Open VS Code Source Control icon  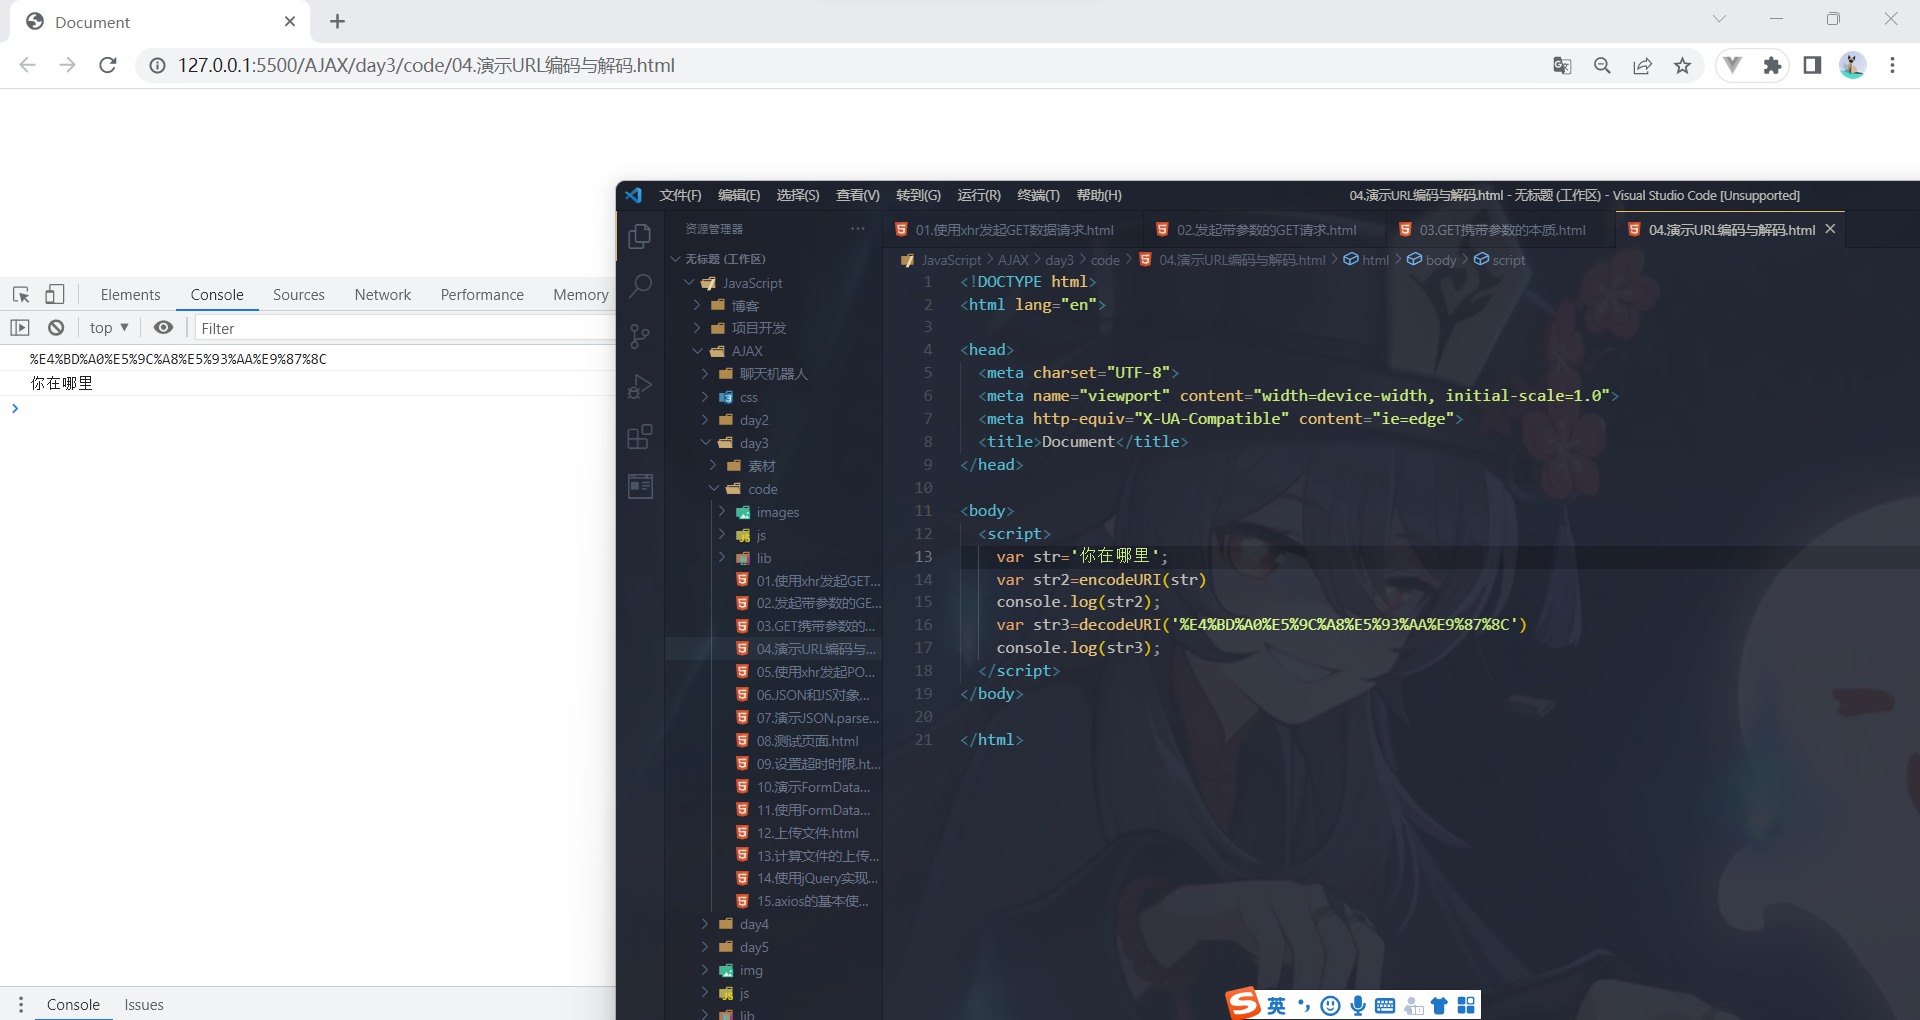pyautogui.click(x=640, y=336)
